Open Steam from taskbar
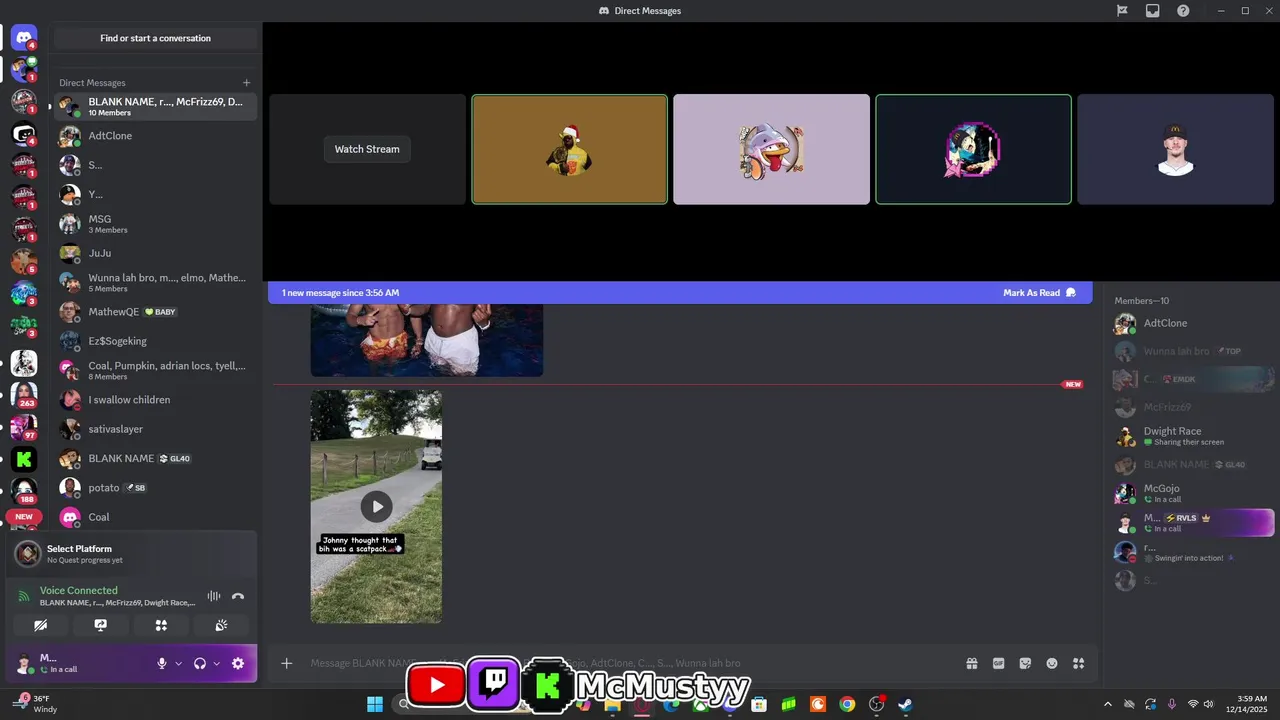The image size is (1280, 720). (x=905, y=705)
